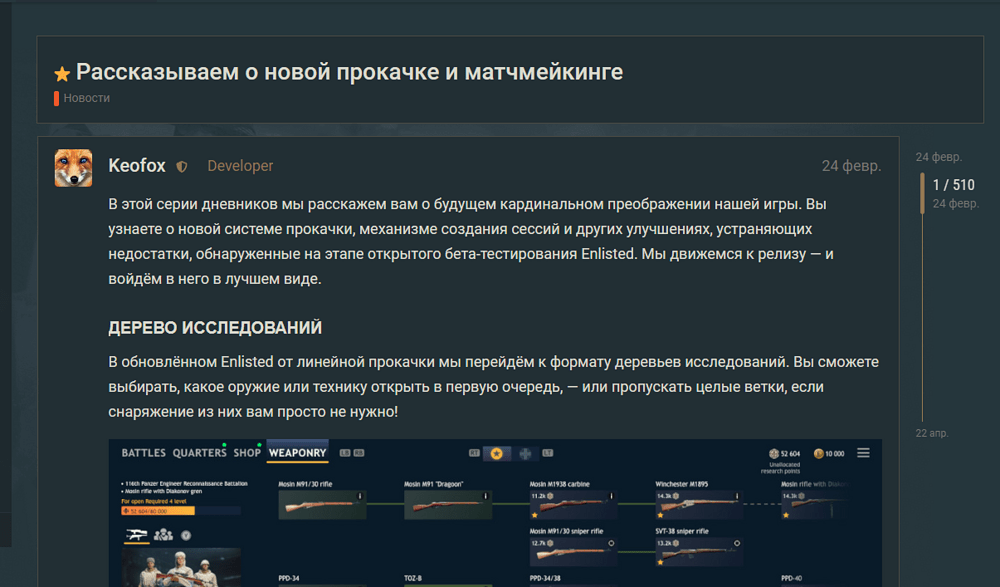Click the star on Winchester M1895 card
The image size is (1000, 587).
point(660,515)
